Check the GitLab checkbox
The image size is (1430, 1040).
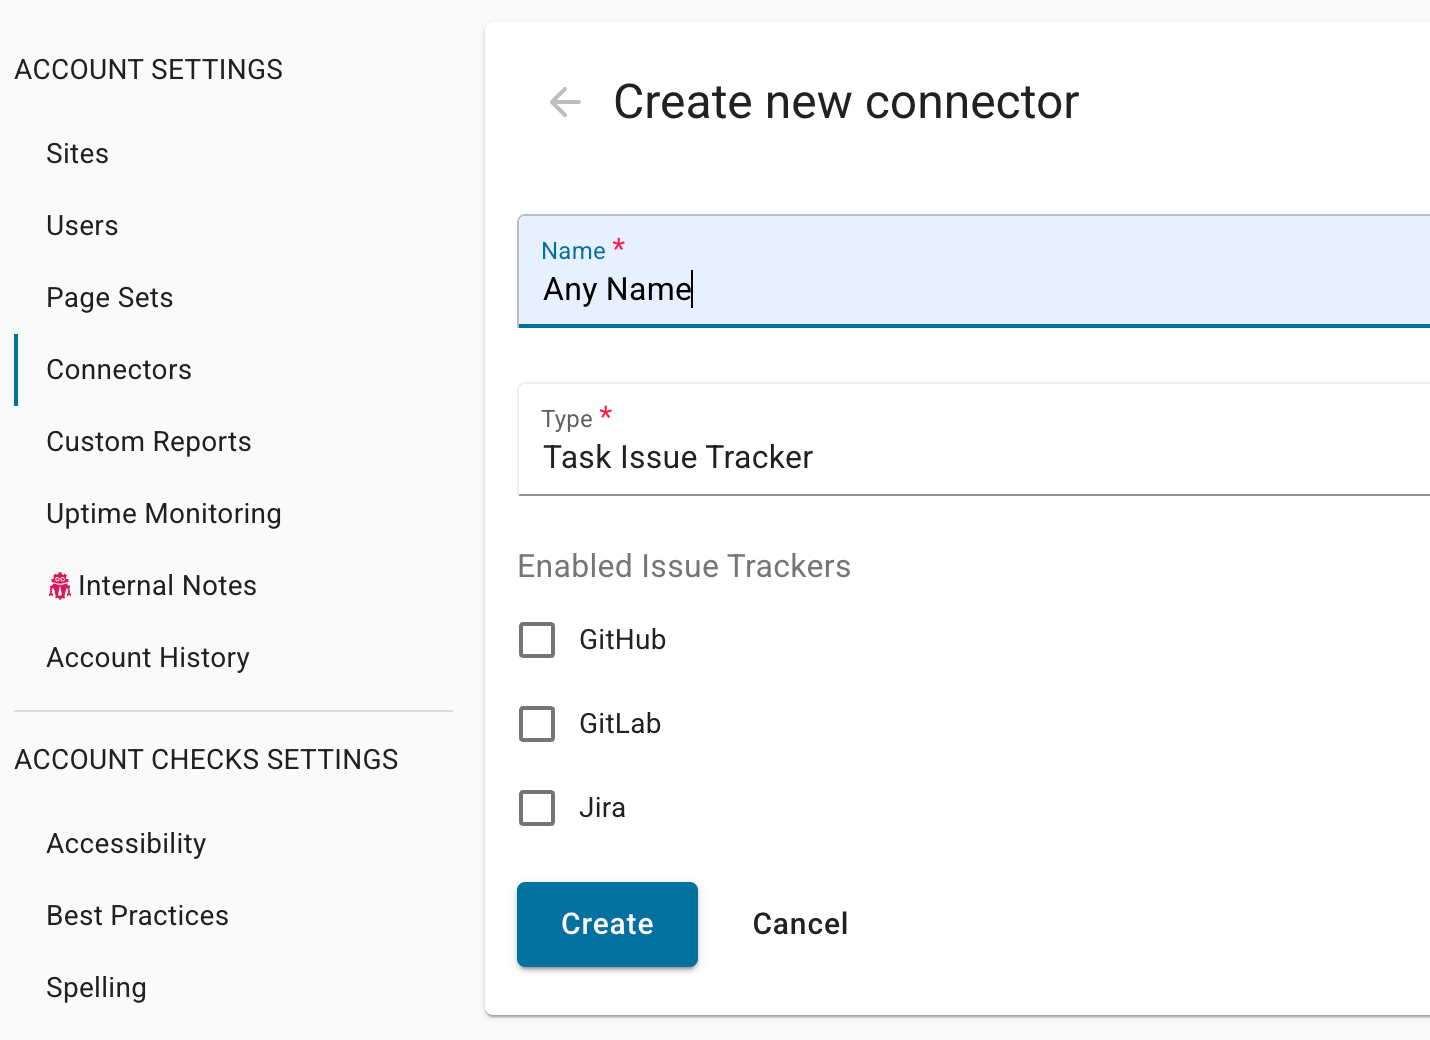pos(537,723)
